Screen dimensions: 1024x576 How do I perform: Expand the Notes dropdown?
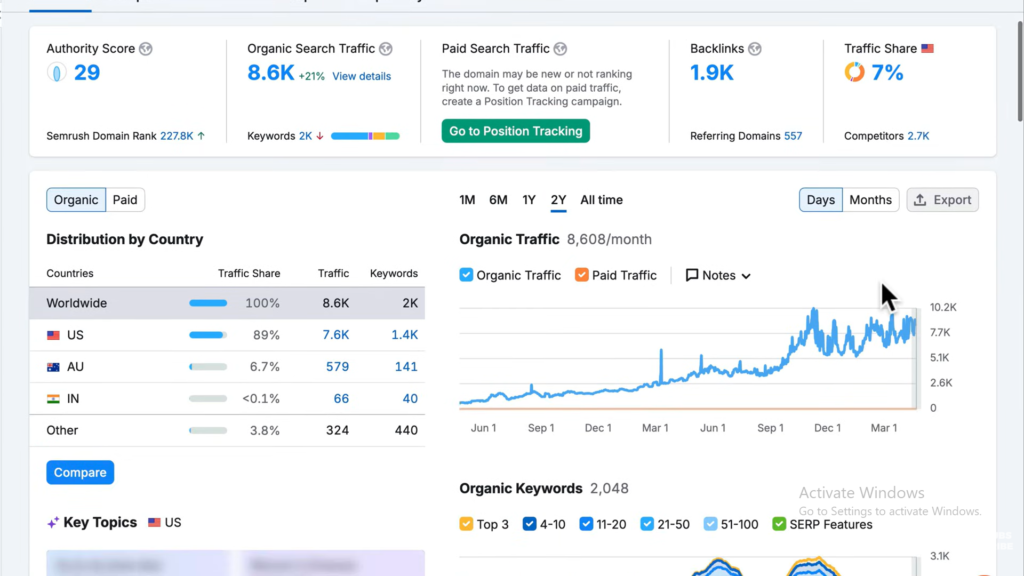pos(718,275)
